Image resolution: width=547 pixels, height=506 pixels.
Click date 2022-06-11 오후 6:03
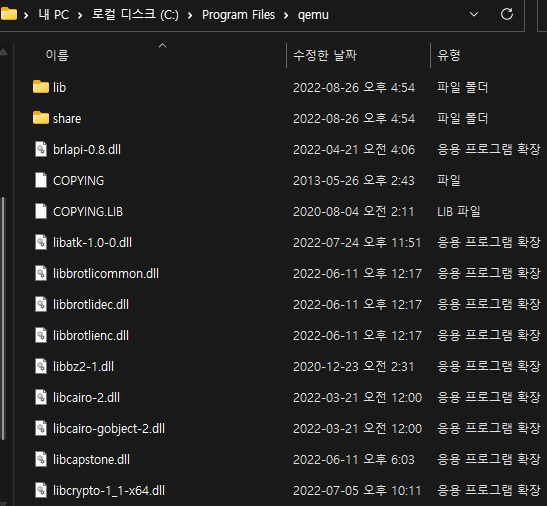[x=354, y=459]
